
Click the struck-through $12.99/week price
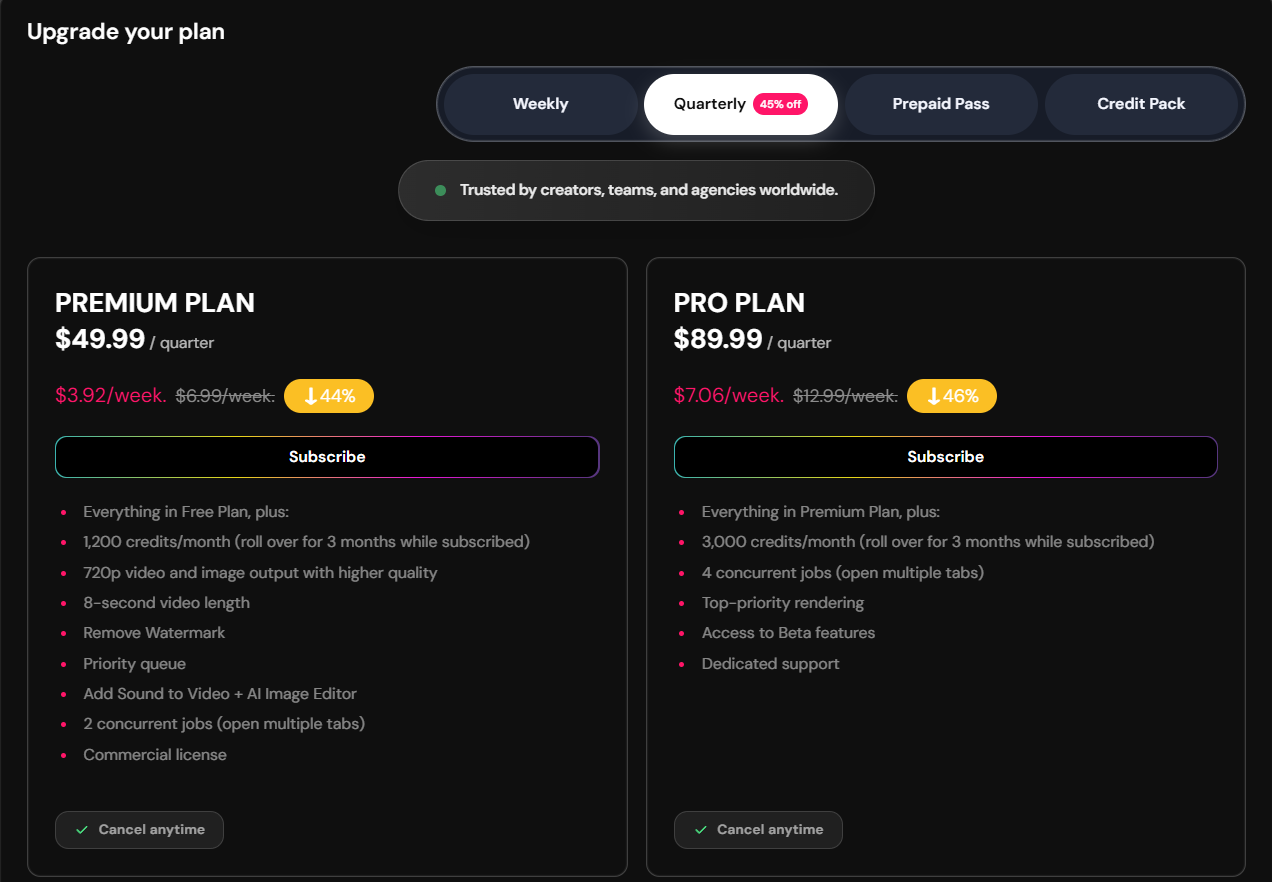845,396
